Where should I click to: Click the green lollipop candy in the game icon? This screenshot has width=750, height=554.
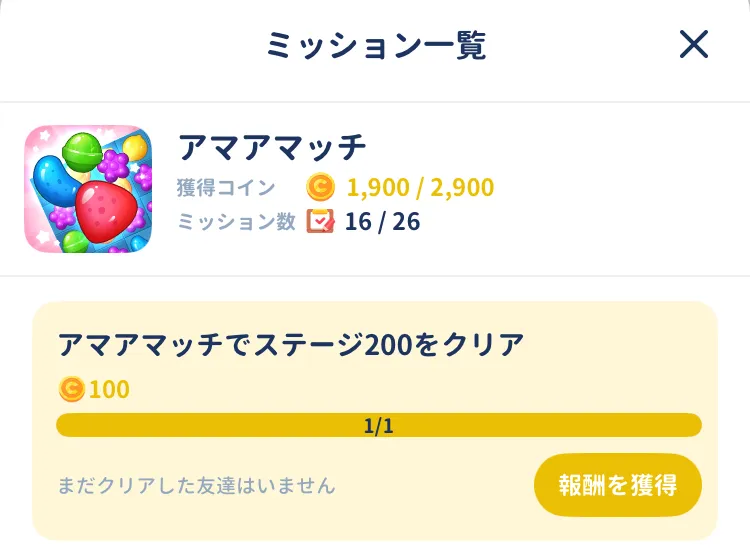coord(81,153)
